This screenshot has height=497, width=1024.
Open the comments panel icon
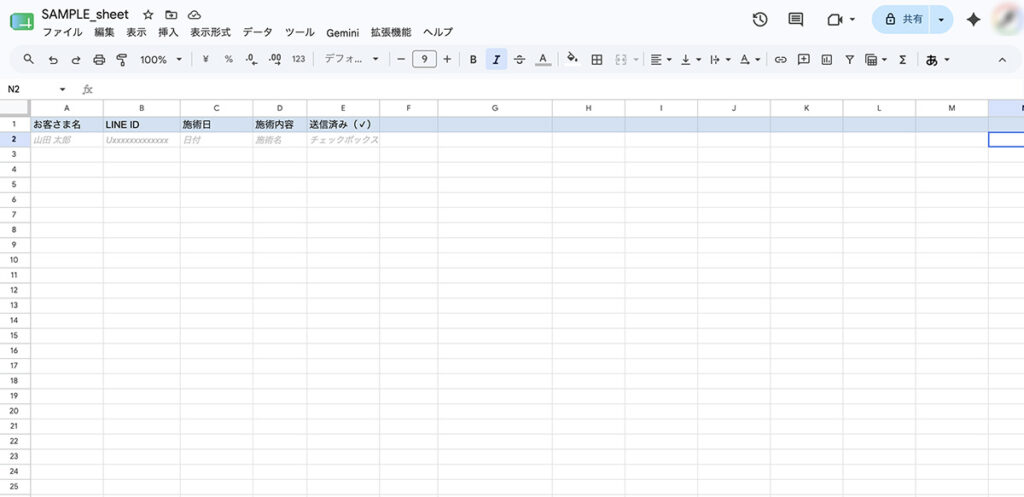795,20
